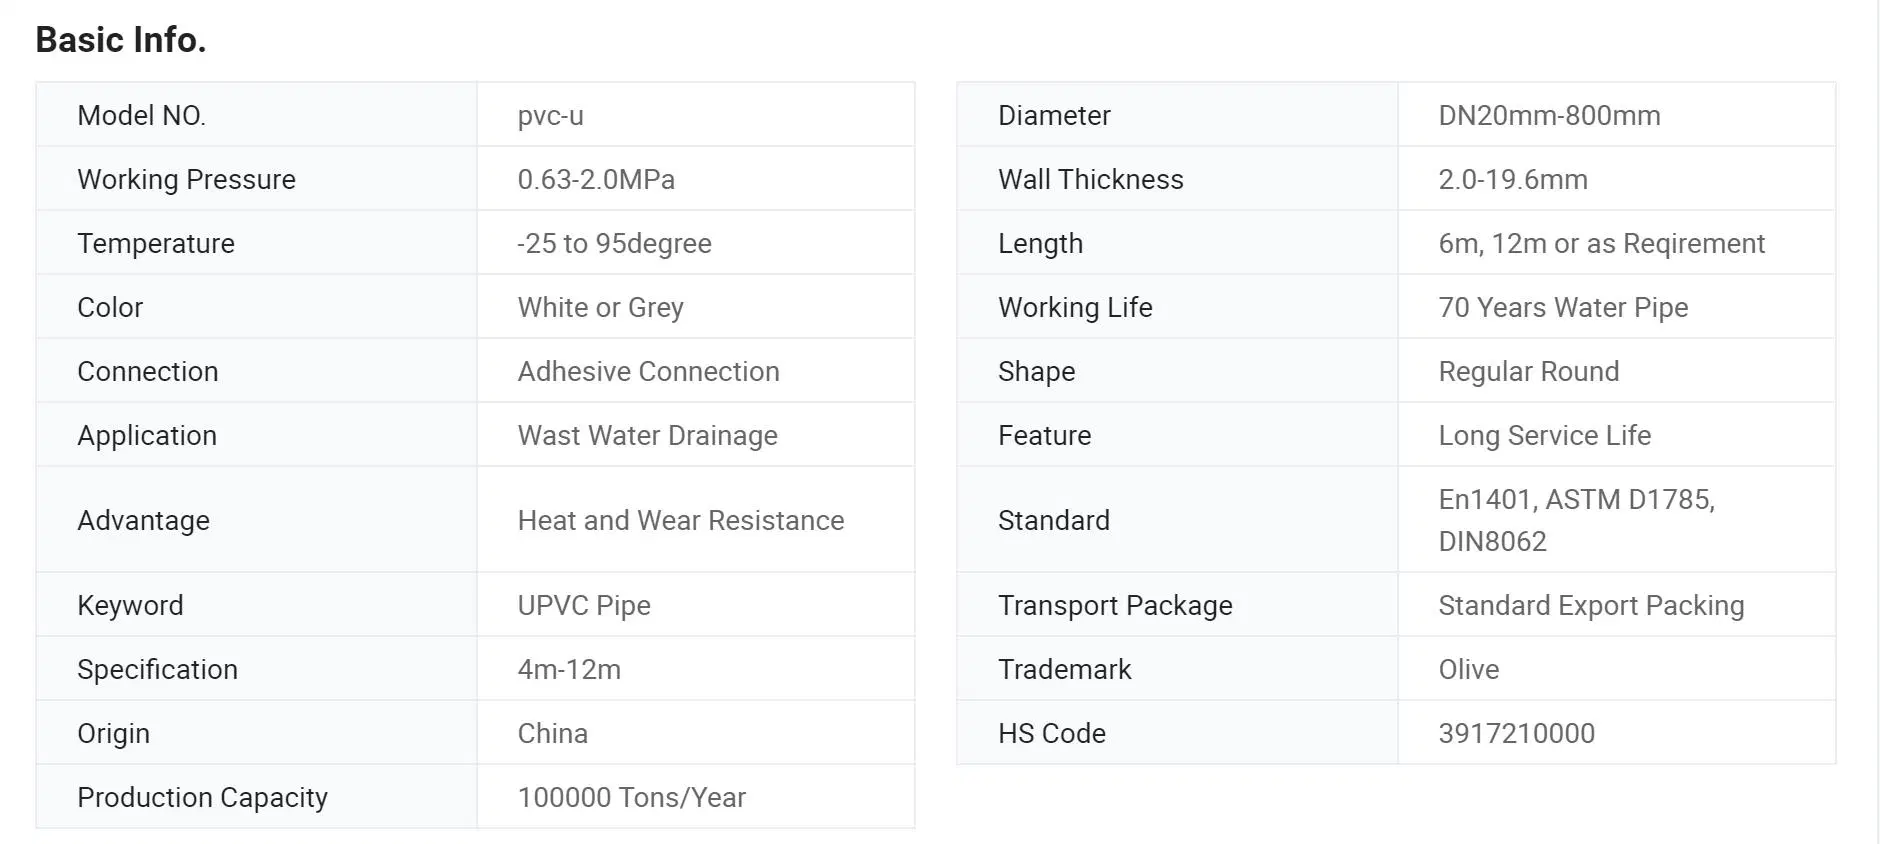
Task: Click the 'UPVC Pipe' value
Action: point(584,605)
